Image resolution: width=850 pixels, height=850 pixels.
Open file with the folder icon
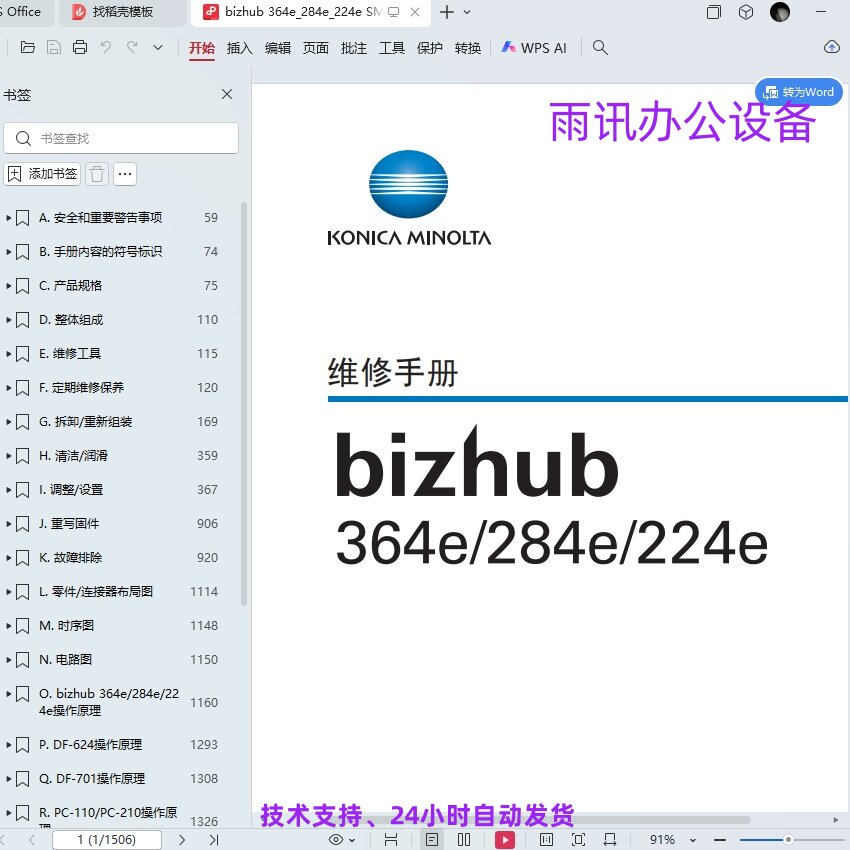coord(28,48)
